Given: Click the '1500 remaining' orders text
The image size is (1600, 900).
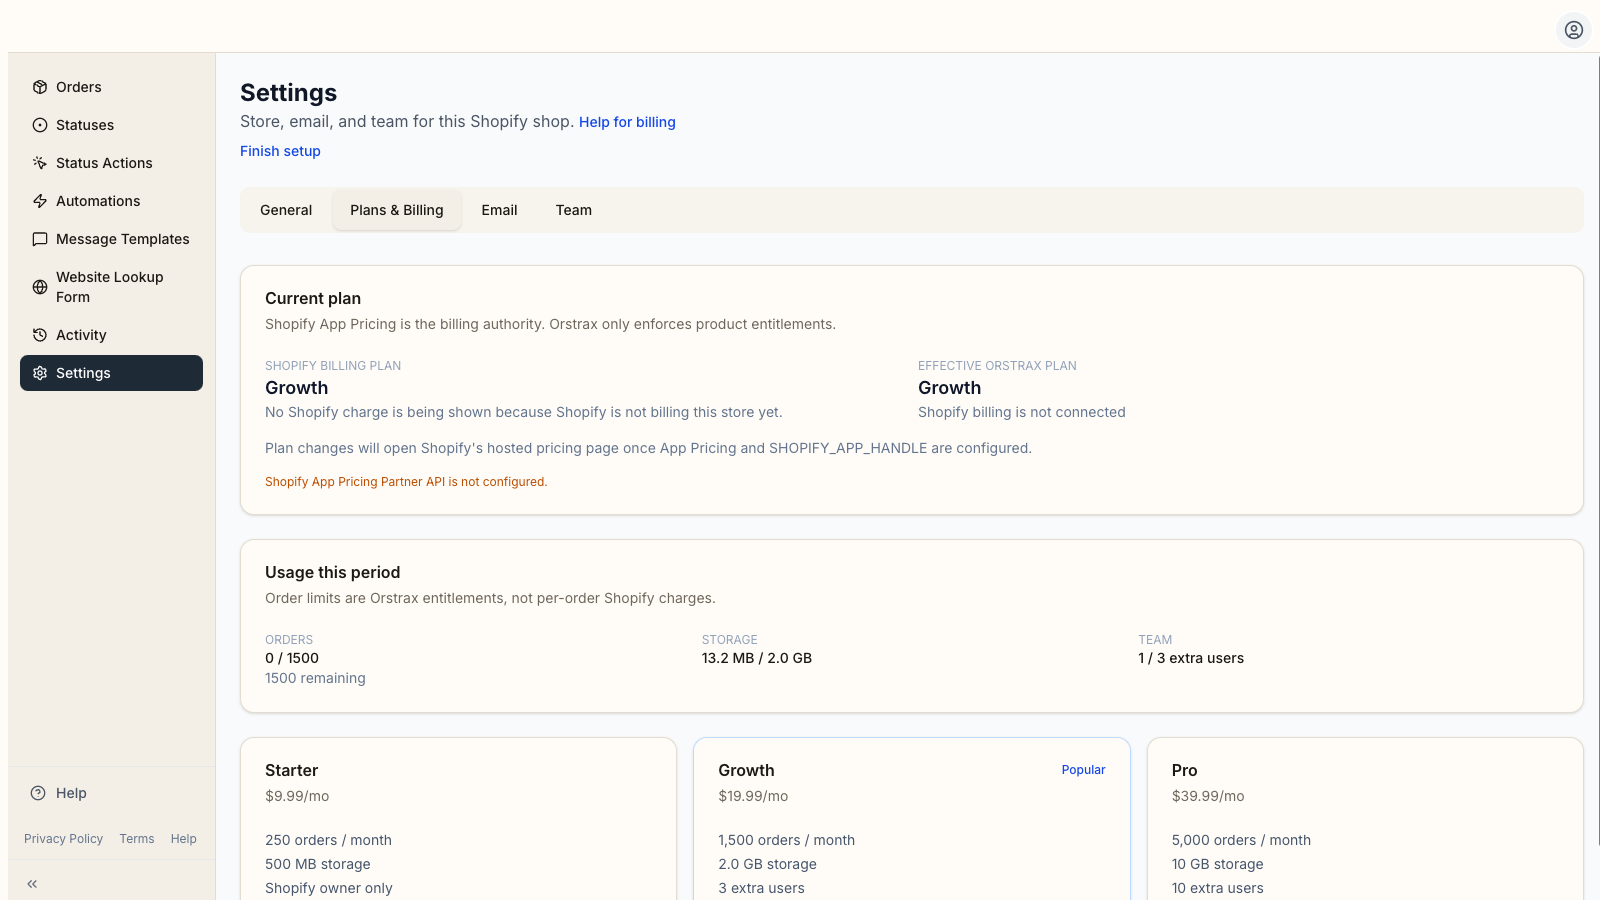Looking at the screenshot, I should tap(315, 678).
